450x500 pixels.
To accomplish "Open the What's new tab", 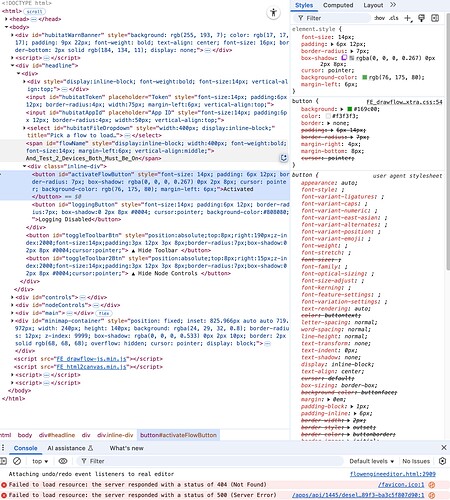I will coord(126,448).
